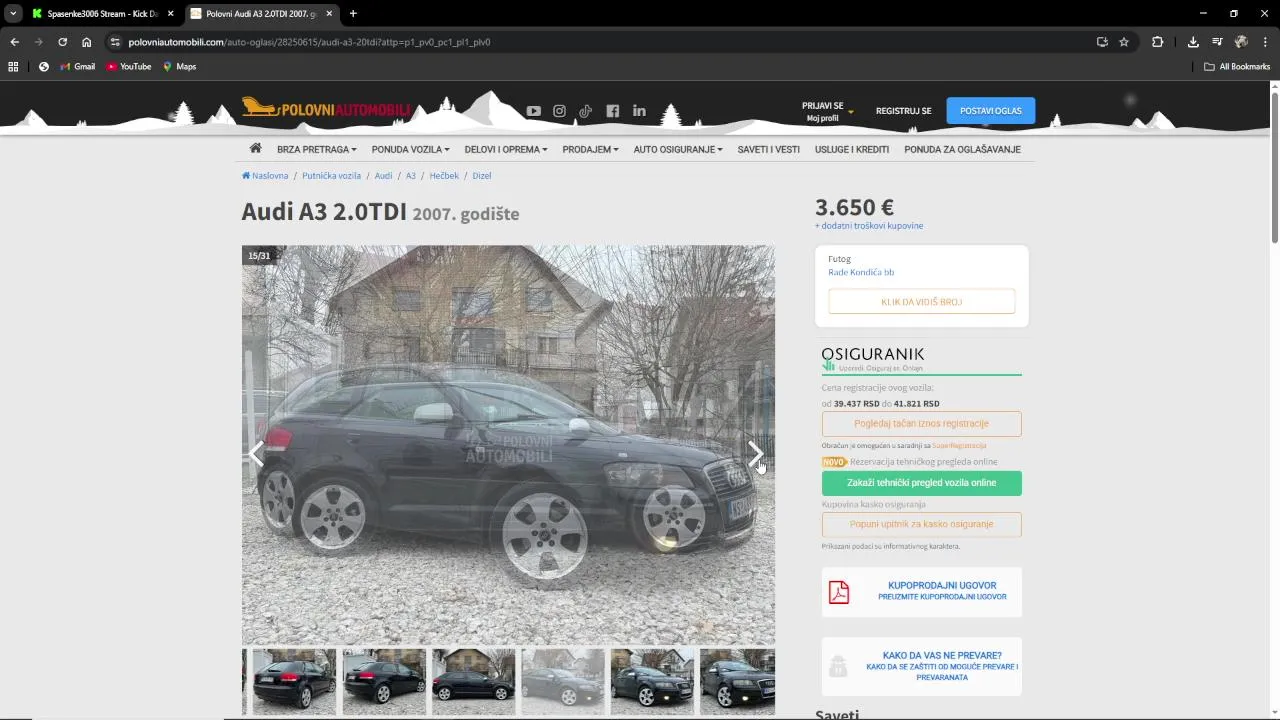Open Maps bookmark
The width and height of the screenshot is (1280, 720).
[179, 67]
